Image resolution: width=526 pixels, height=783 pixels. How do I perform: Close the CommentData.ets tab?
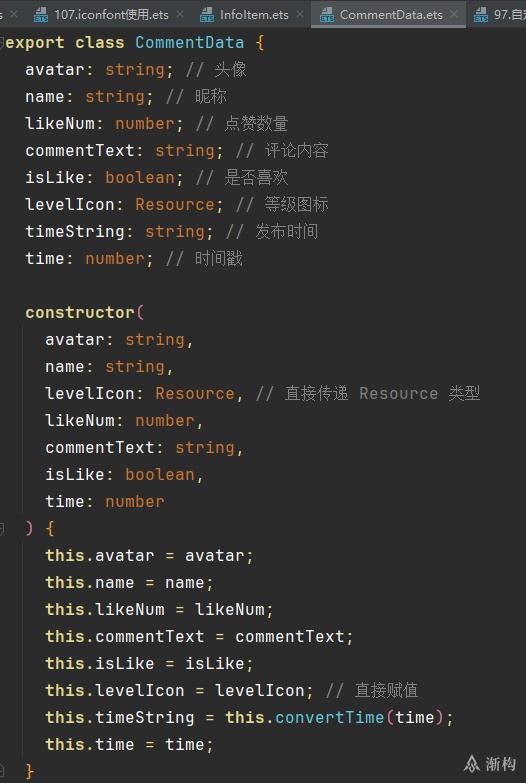pos(454,14)
